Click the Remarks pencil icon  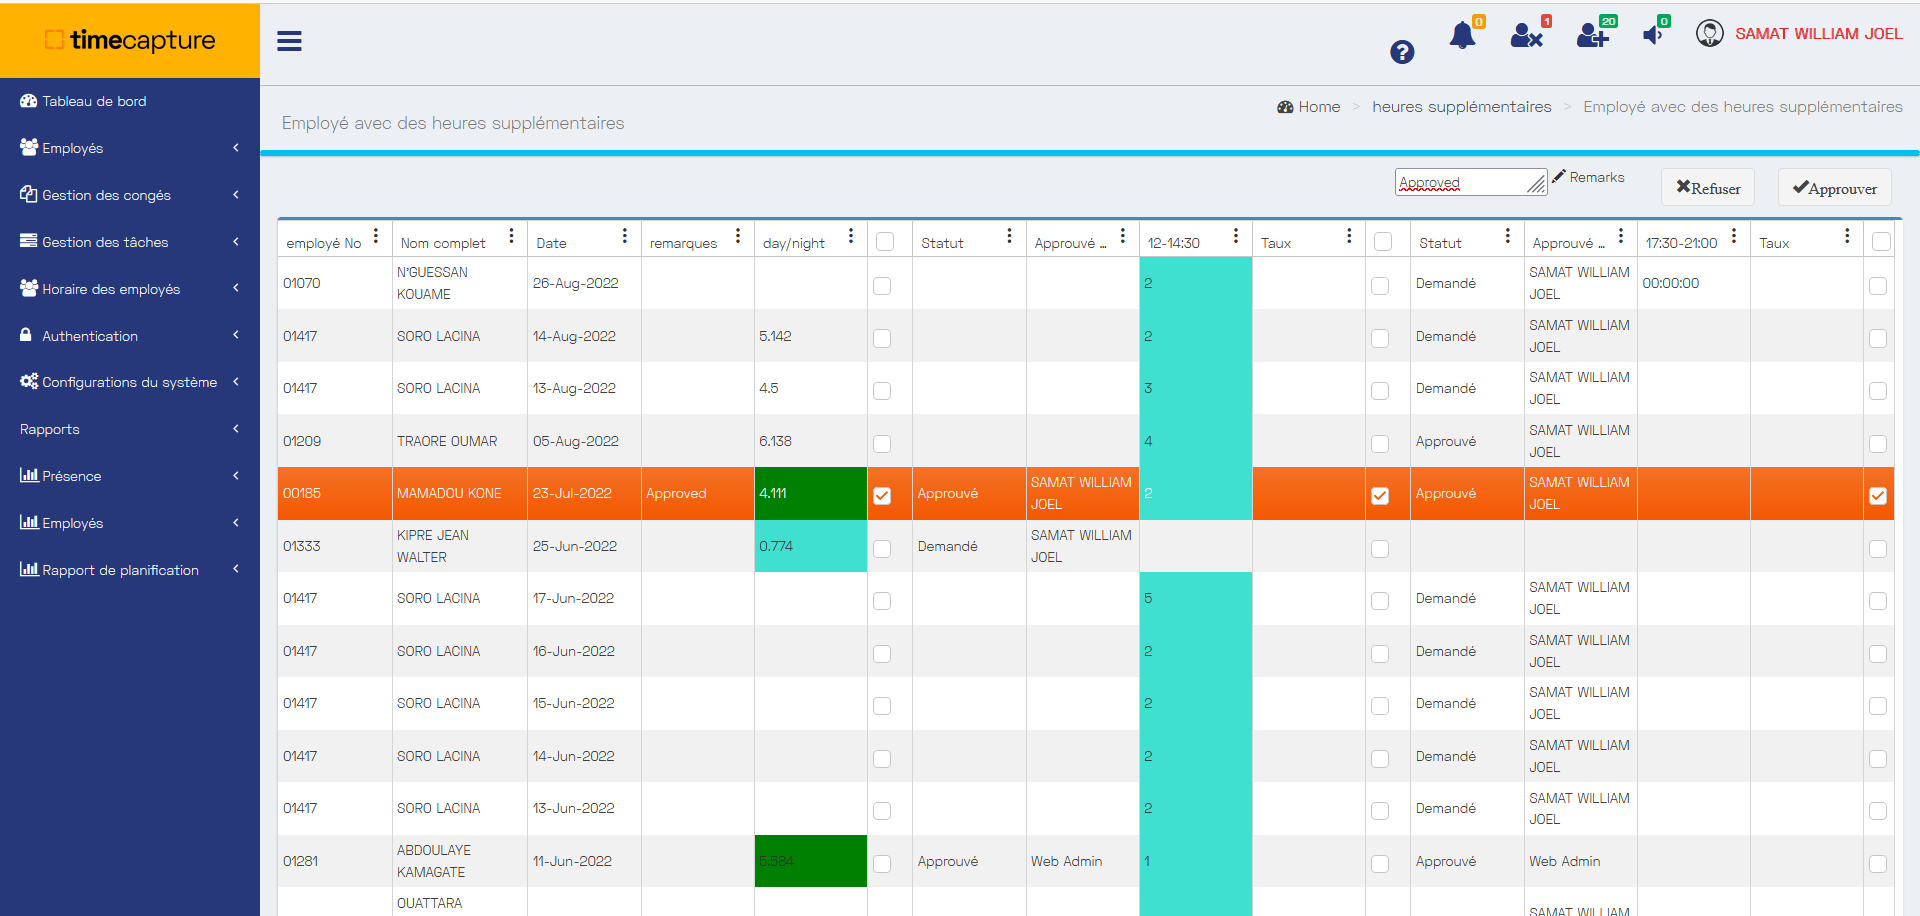(x=1558, y=176)
